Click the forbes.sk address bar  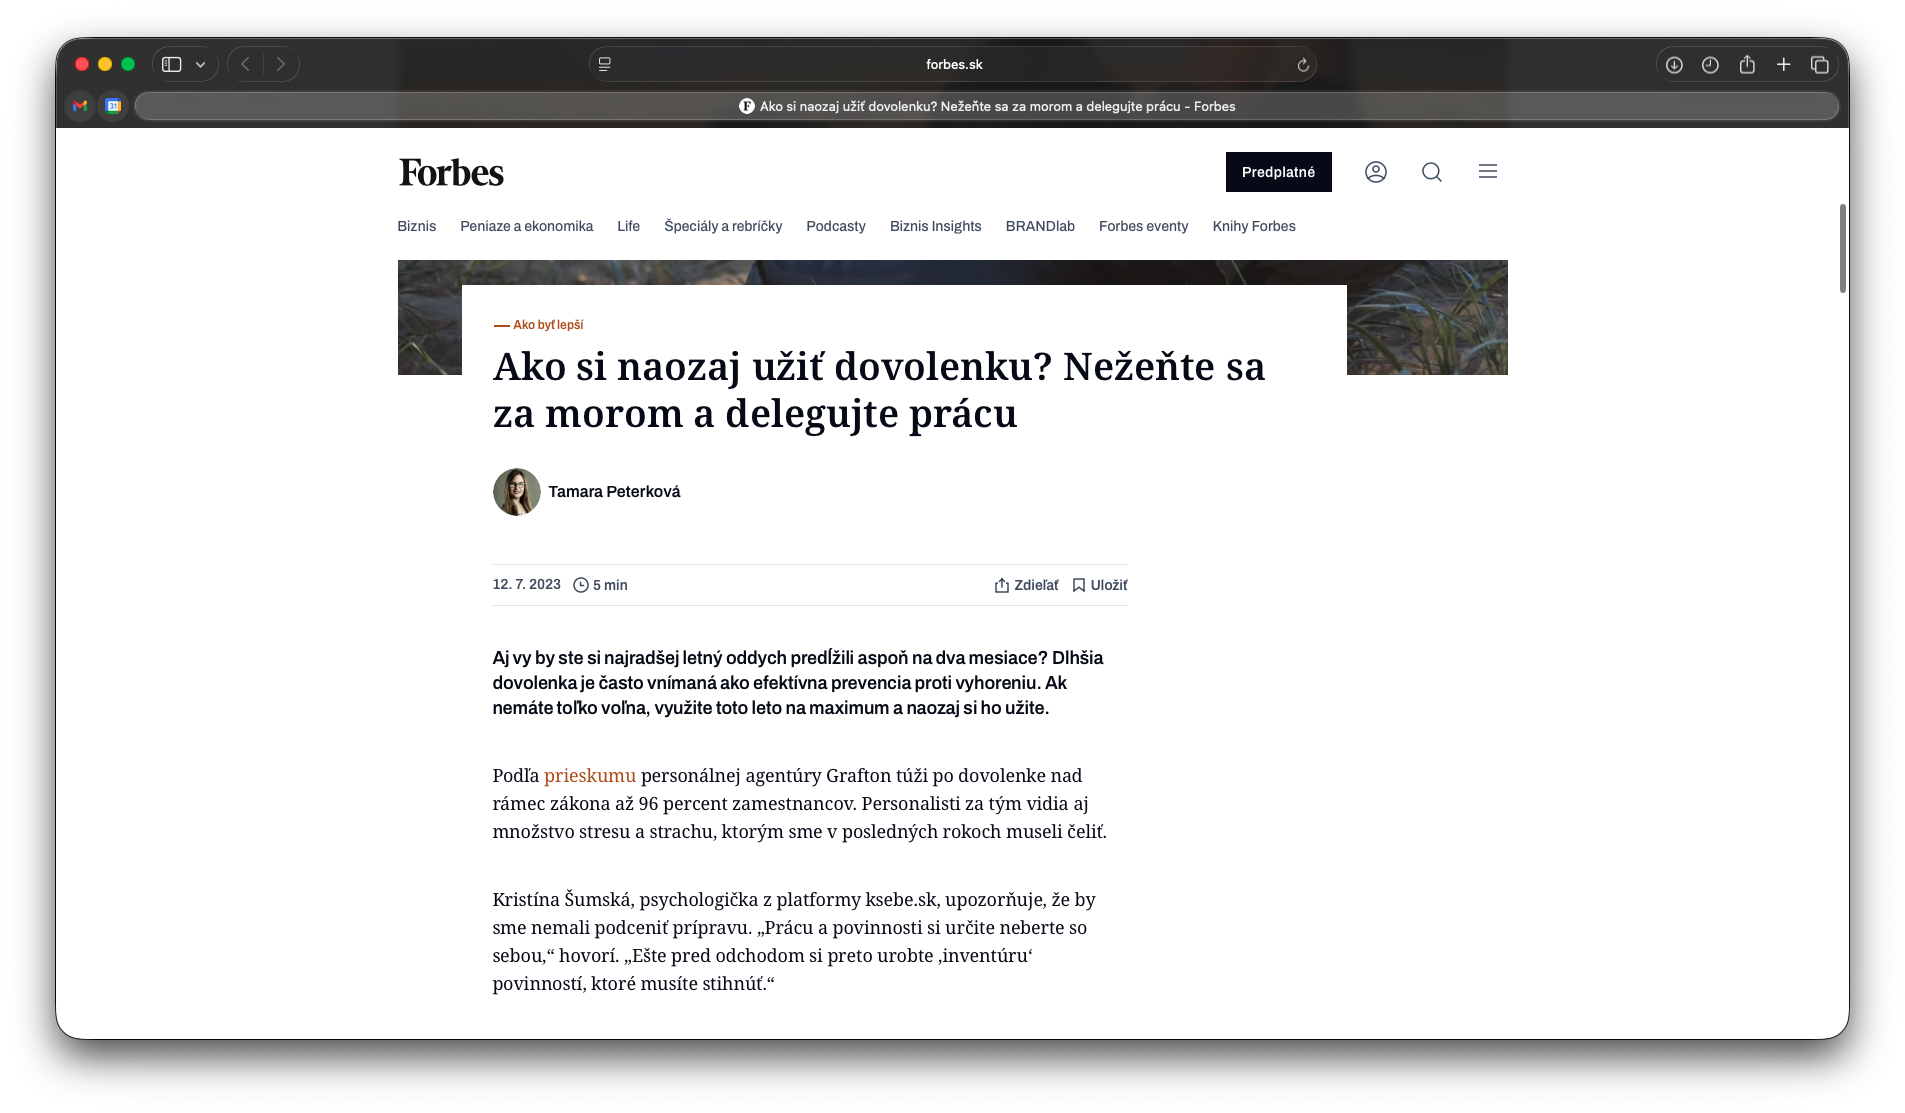pyautogui.click(x=953, y=65)
